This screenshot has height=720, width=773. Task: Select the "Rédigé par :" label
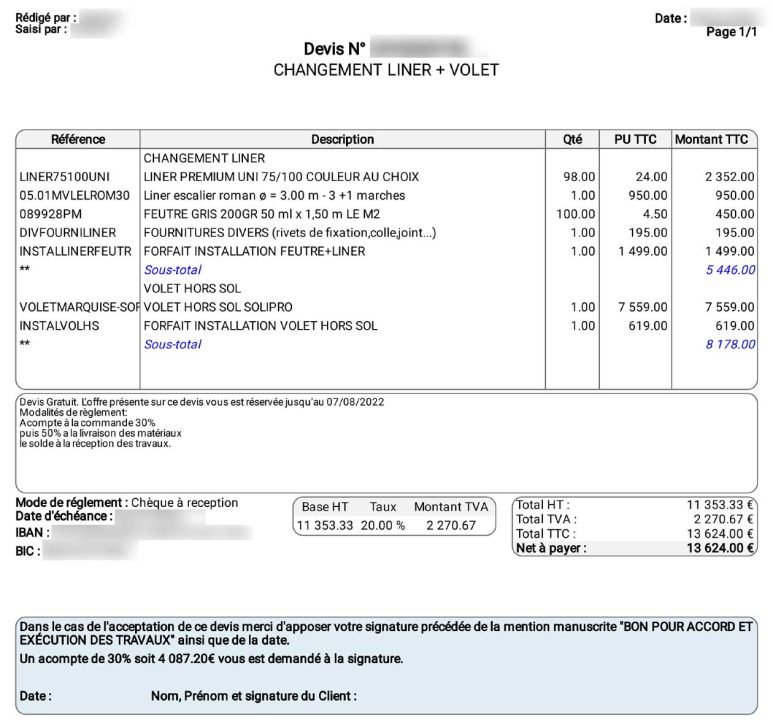(x=46, y=18)
